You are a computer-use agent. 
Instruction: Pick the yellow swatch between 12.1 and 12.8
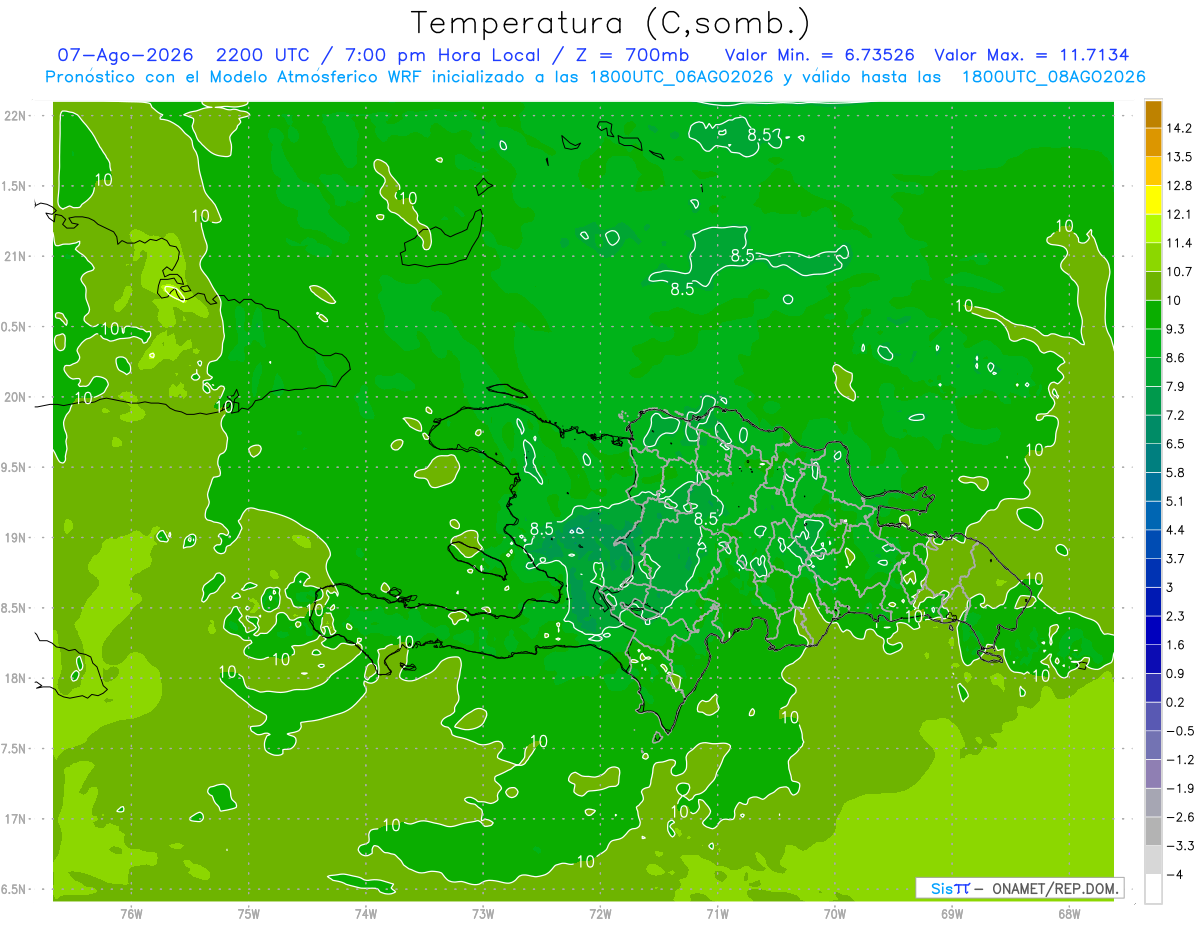point(1153,199)
